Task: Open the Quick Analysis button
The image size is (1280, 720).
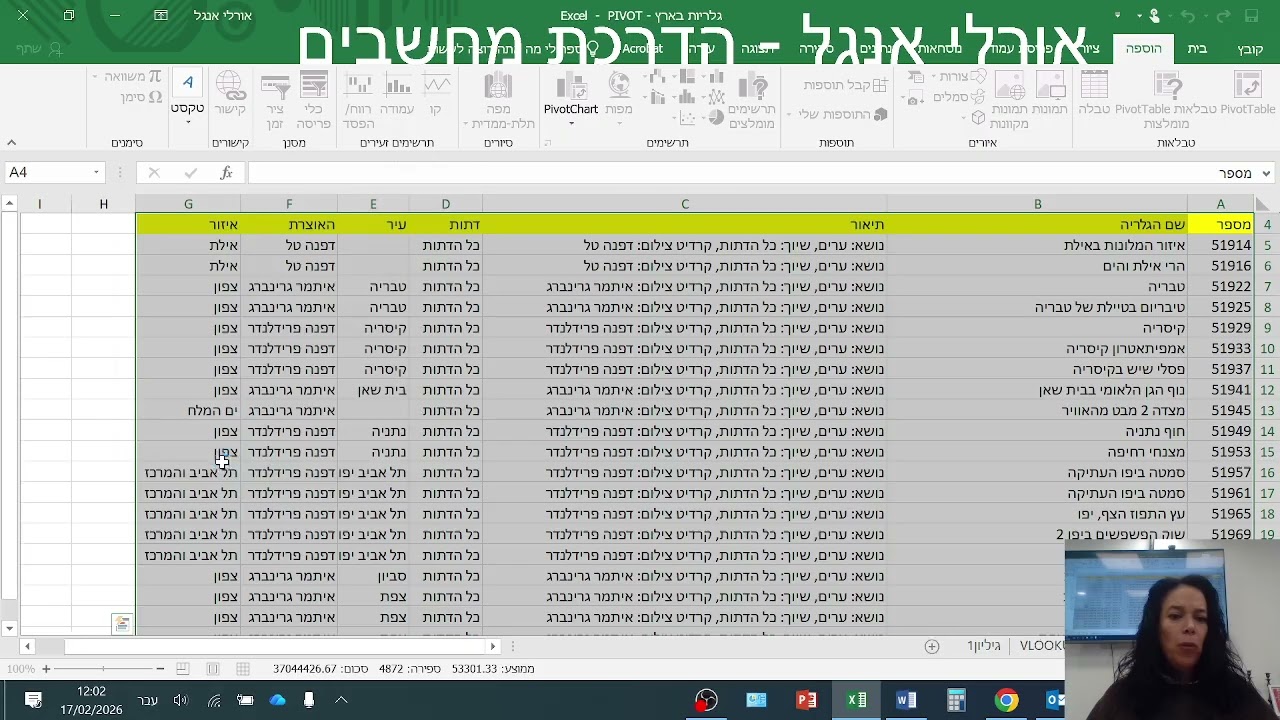Action: [122, 624]
